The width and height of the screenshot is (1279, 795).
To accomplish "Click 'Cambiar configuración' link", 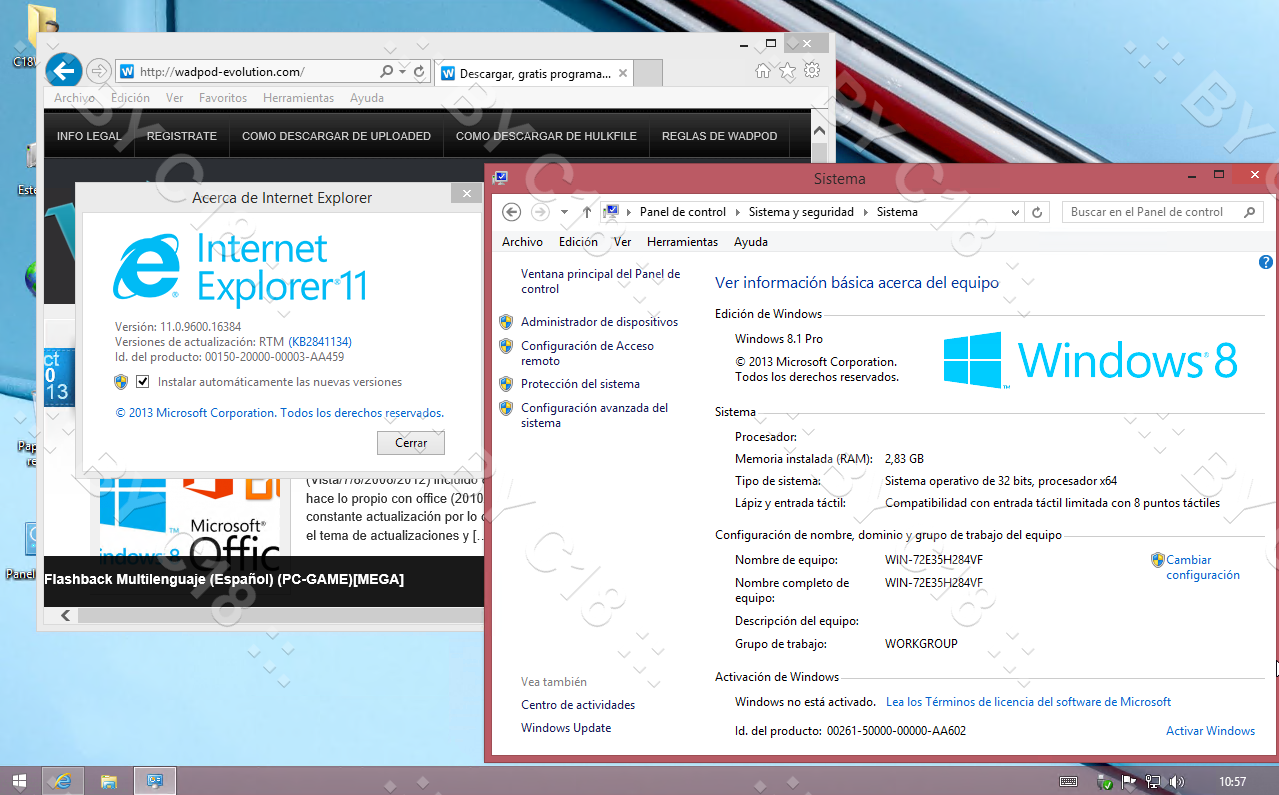I will click(1203, 567).
